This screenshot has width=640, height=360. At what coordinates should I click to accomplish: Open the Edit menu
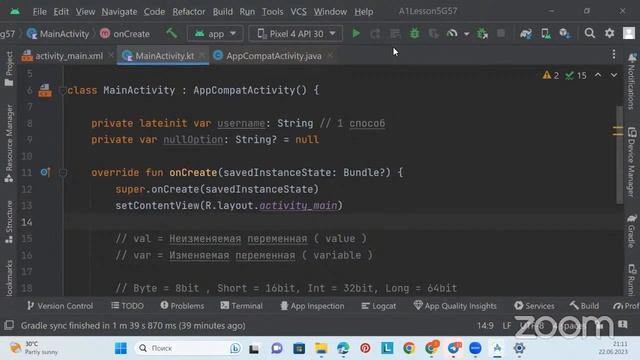[x=61, y=11]
